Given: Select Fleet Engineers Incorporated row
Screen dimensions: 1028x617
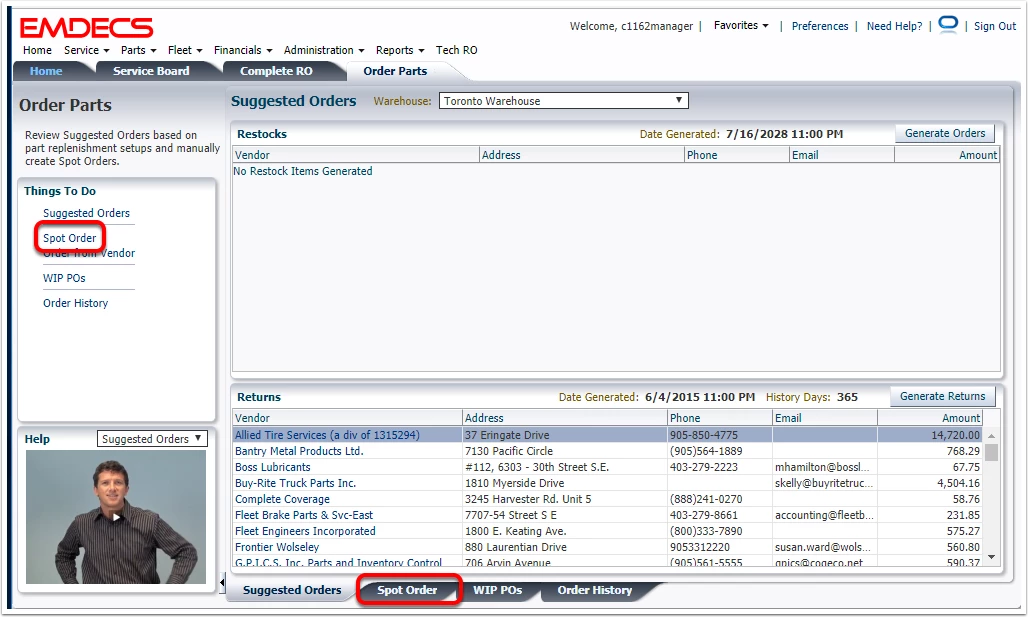Looking at the screenshot, I should tap(608, 531).
